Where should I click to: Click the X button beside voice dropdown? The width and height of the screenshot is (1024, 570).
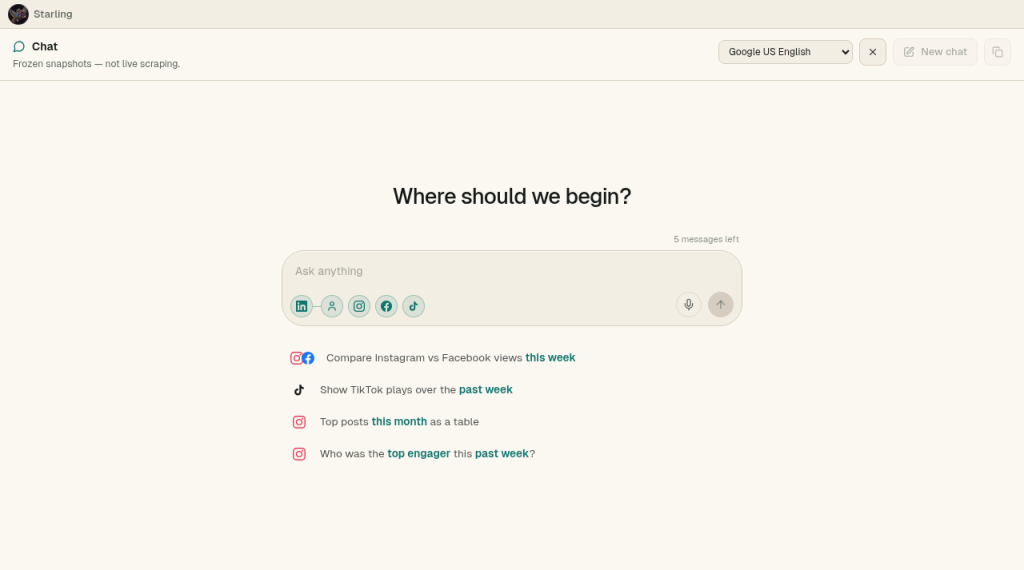tap(872, 52)
